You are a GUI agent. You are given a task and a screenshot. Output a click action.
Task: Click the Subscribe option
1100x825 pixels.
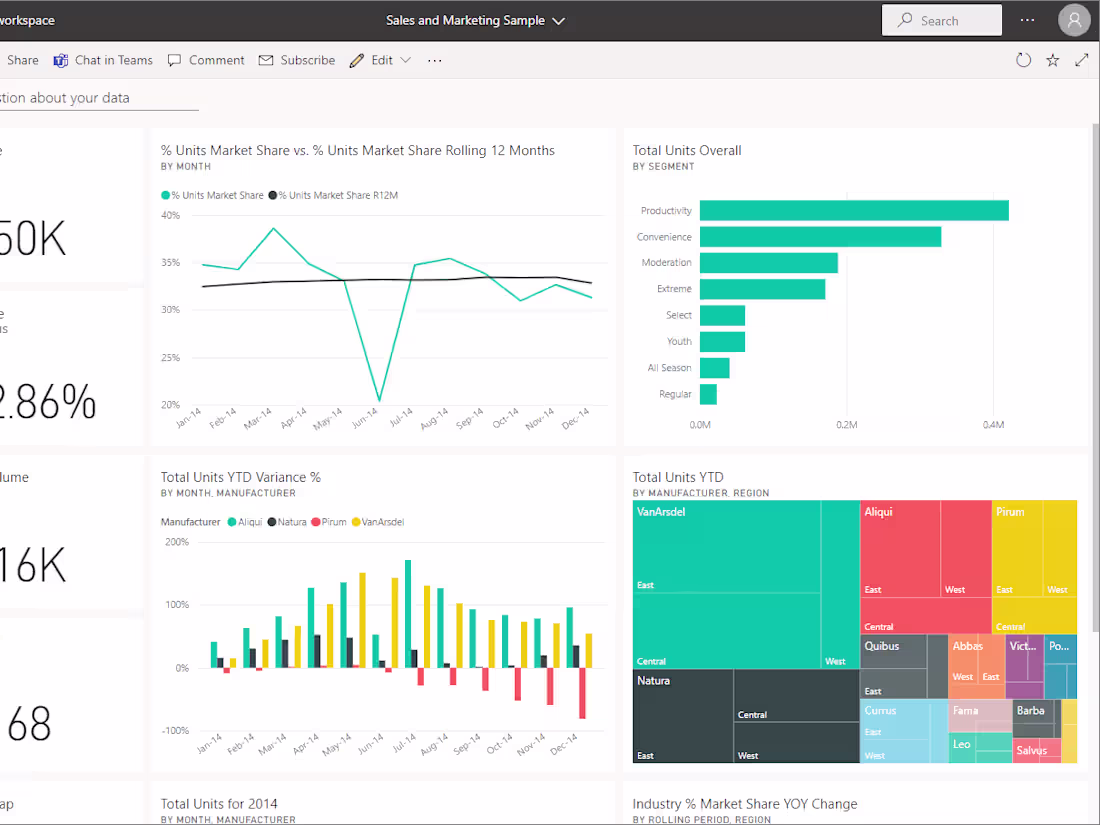[x=297, y=60]
